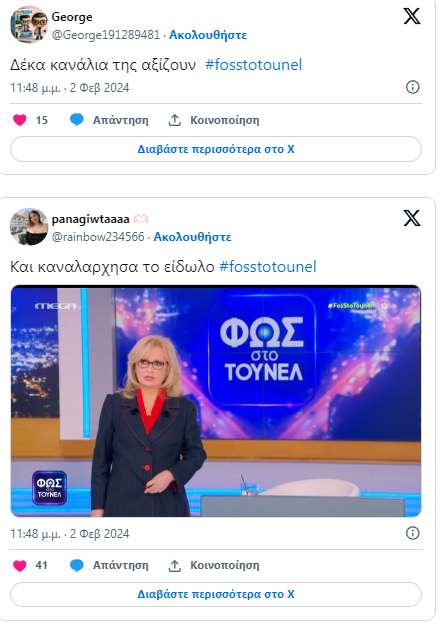This screenshot has height=632, width=441.
Task: Click share arrow icon on panagiwtaaaa's tweet
Action: pos(174,565)
